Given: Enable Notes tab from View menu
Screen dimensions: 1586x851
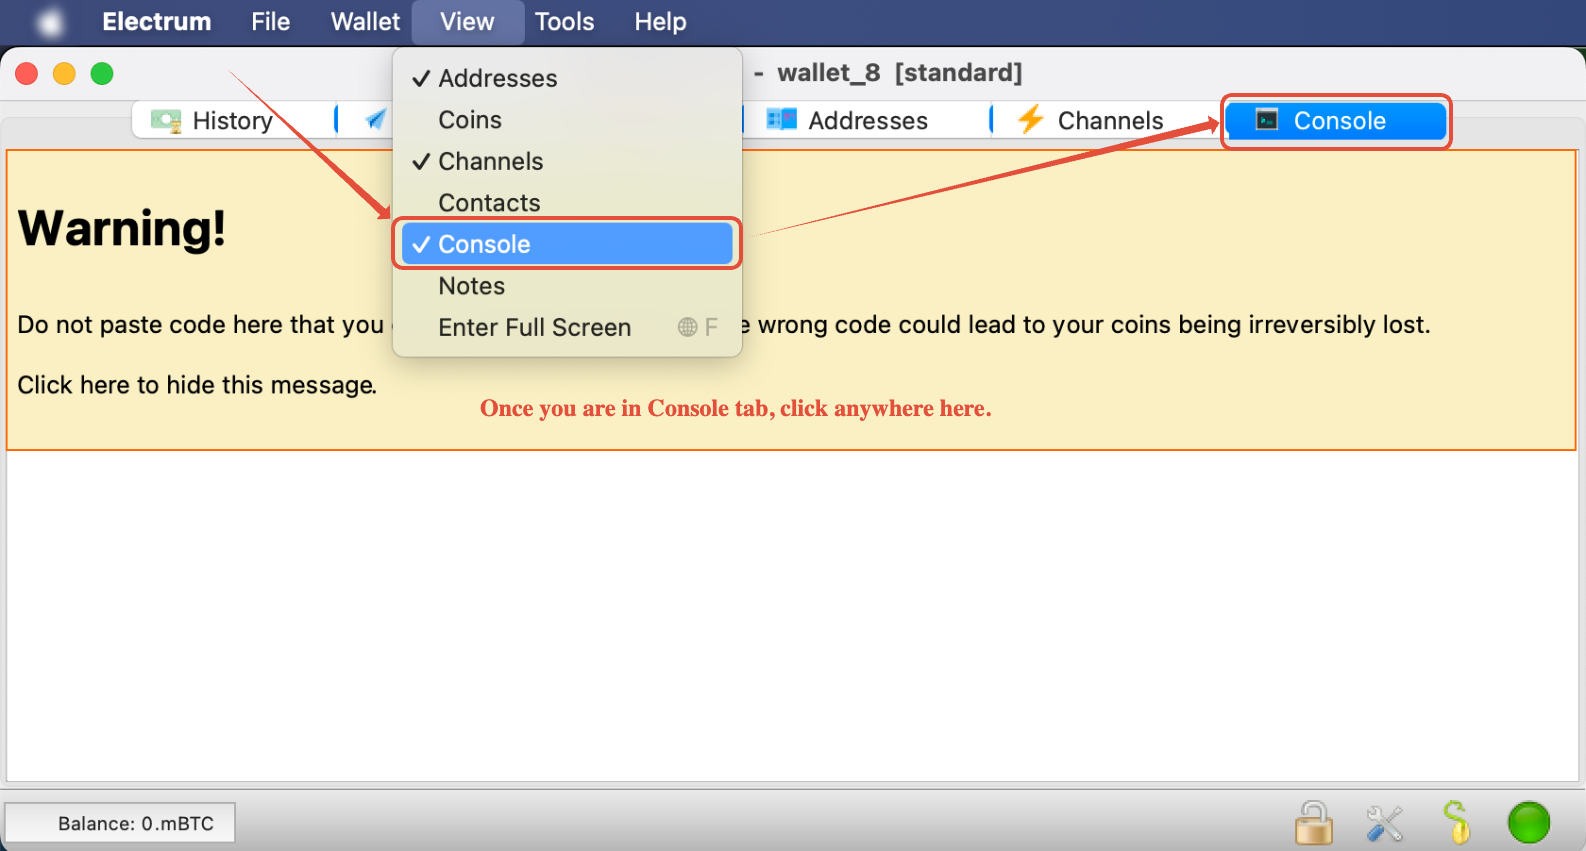Looking at the screenshot, I should 567,286.
